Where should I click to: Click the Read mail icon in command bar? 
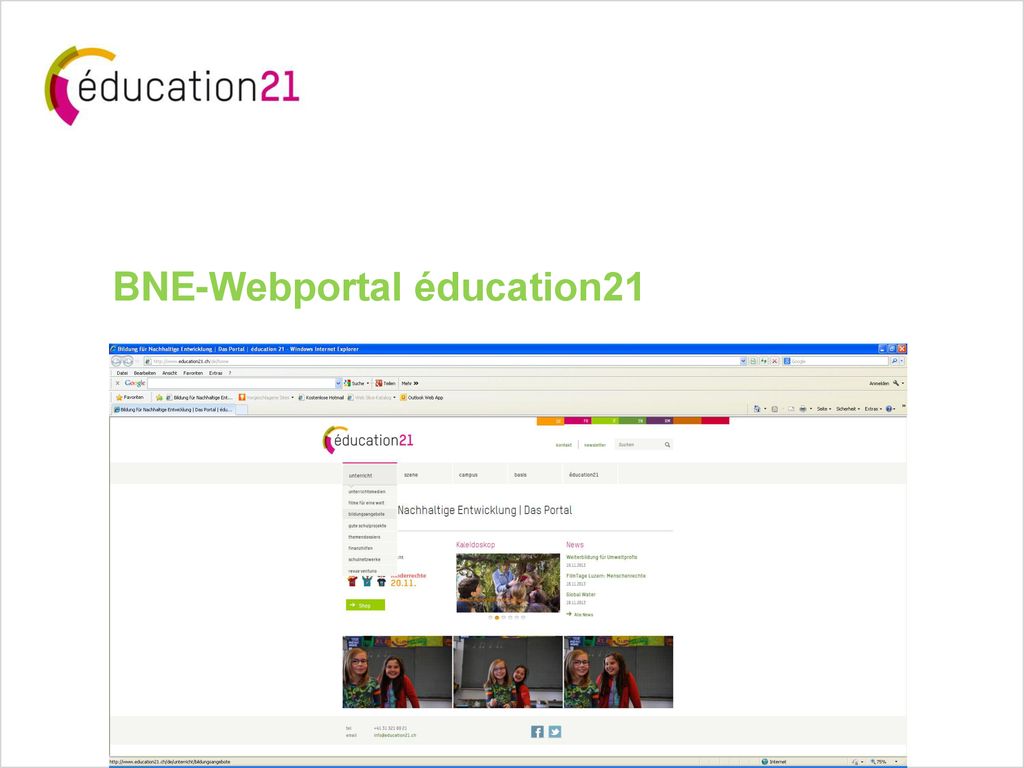pyautogui.click(x=790, y=409)
